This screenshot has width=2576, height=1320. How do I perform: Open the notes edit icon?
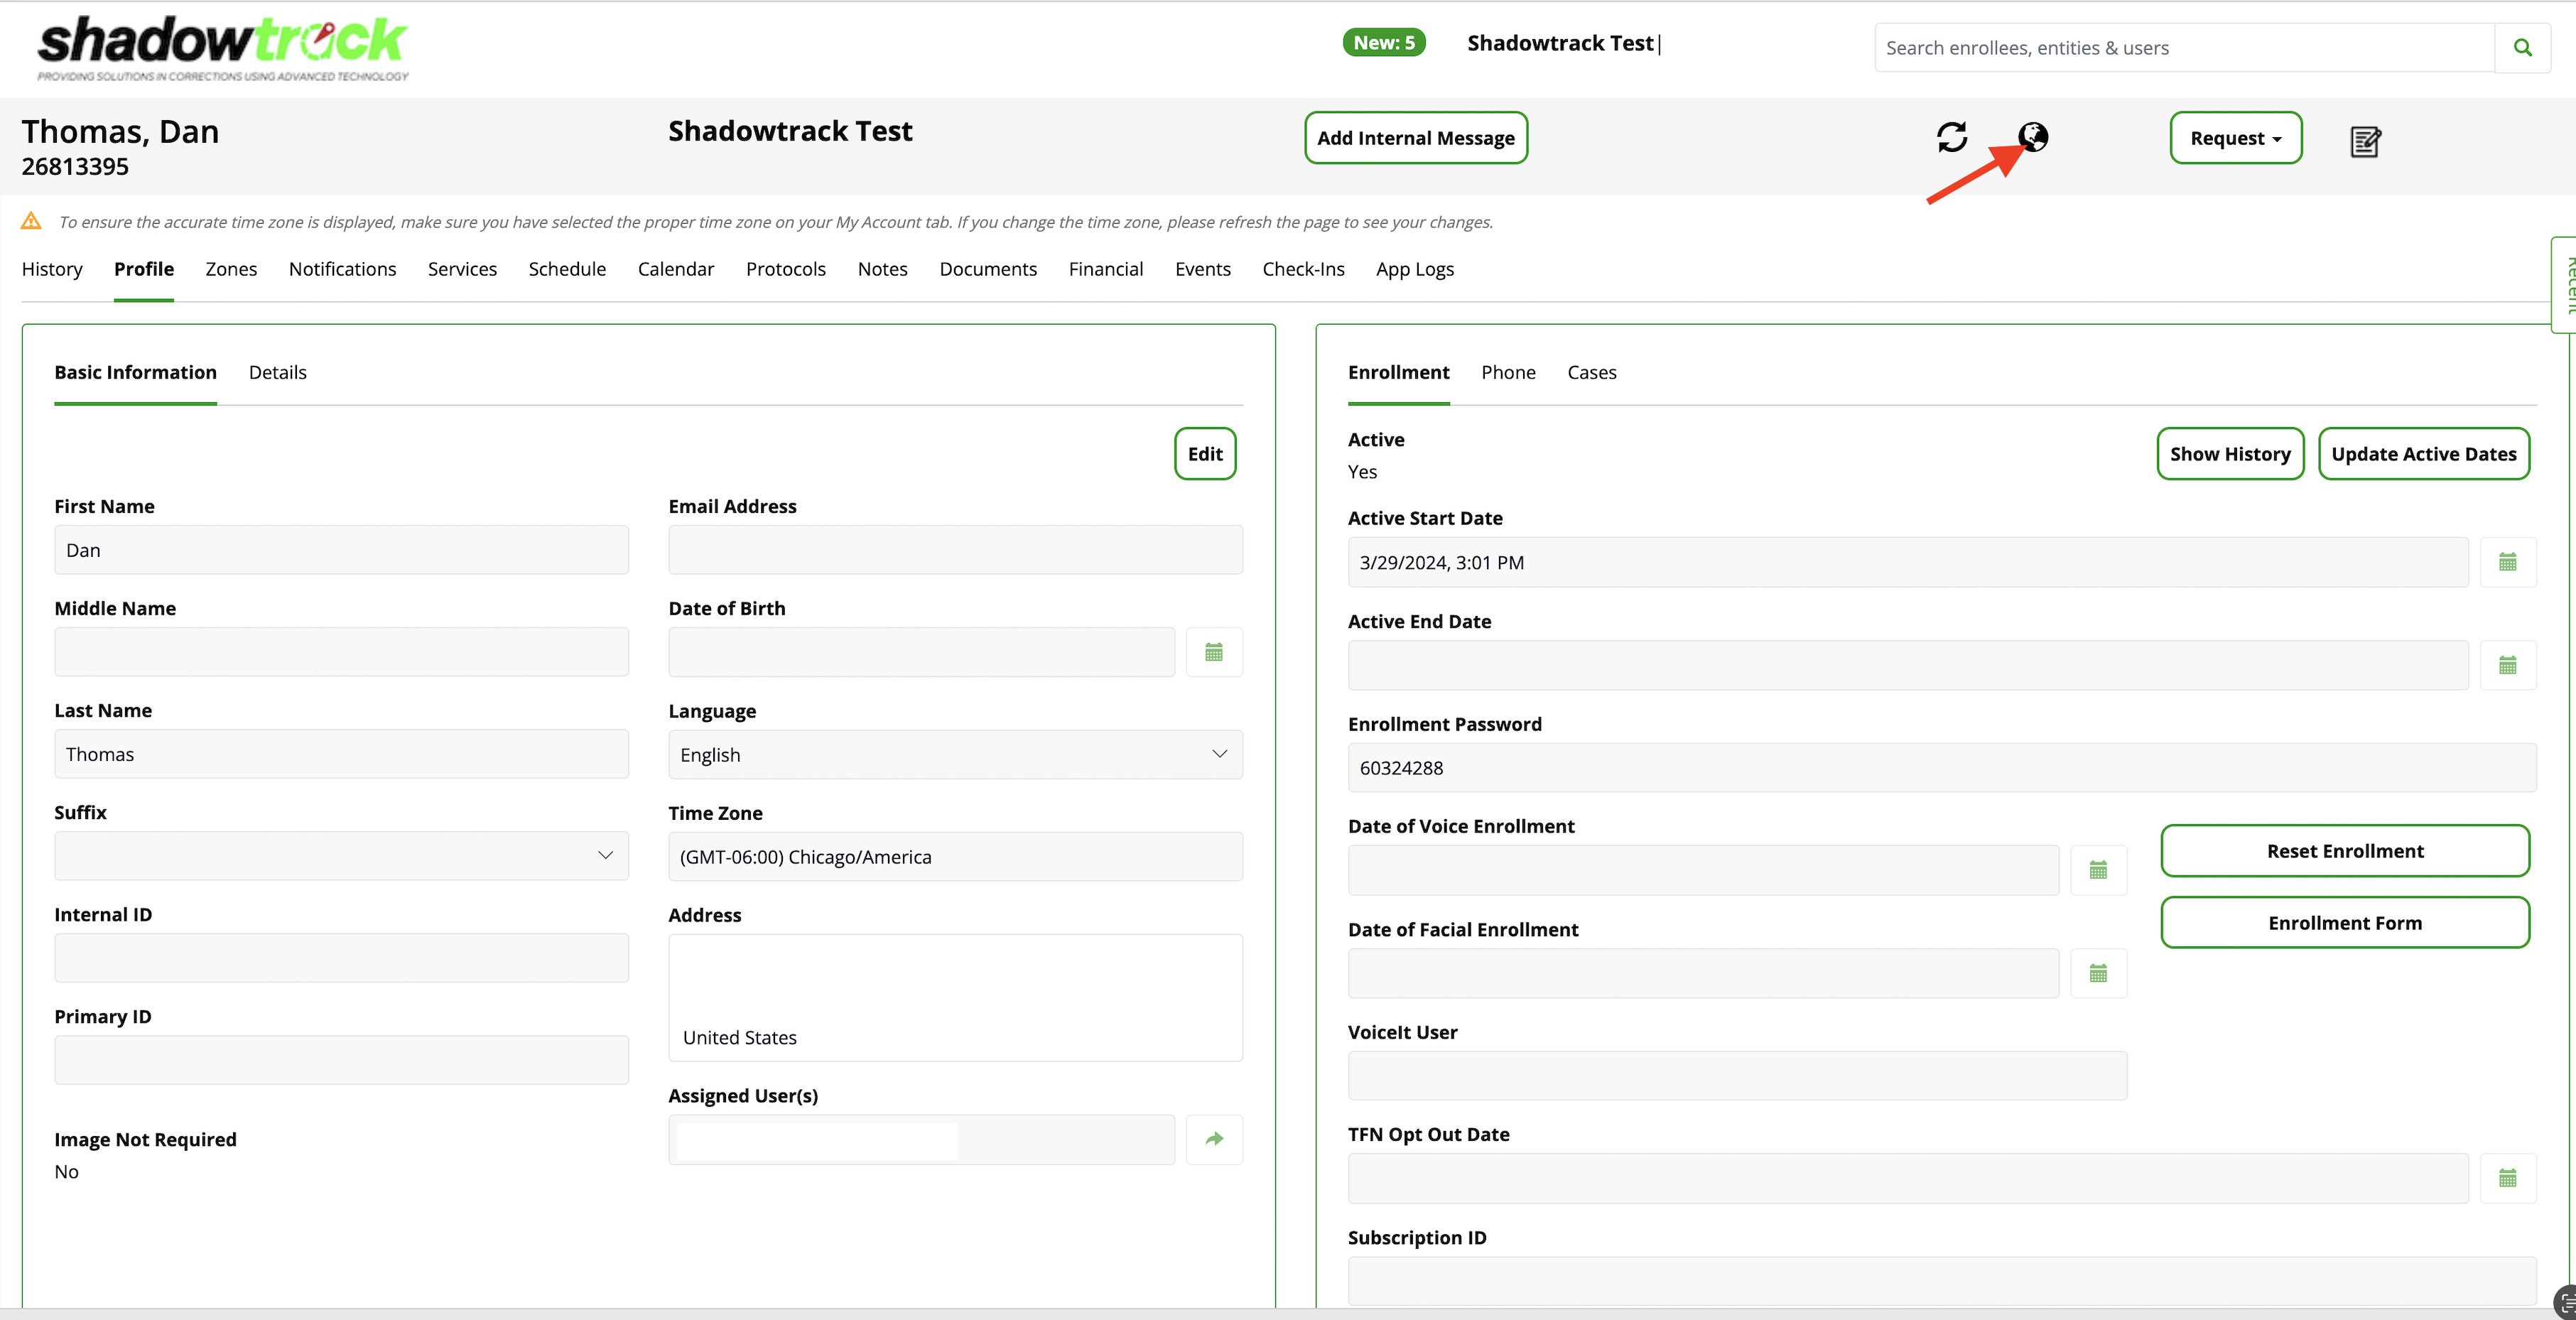2364,142
